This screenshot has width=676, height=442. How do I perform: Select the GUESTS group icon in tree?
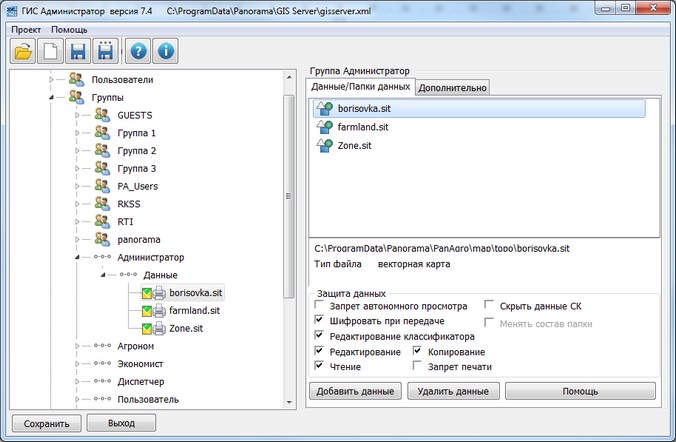102,115
